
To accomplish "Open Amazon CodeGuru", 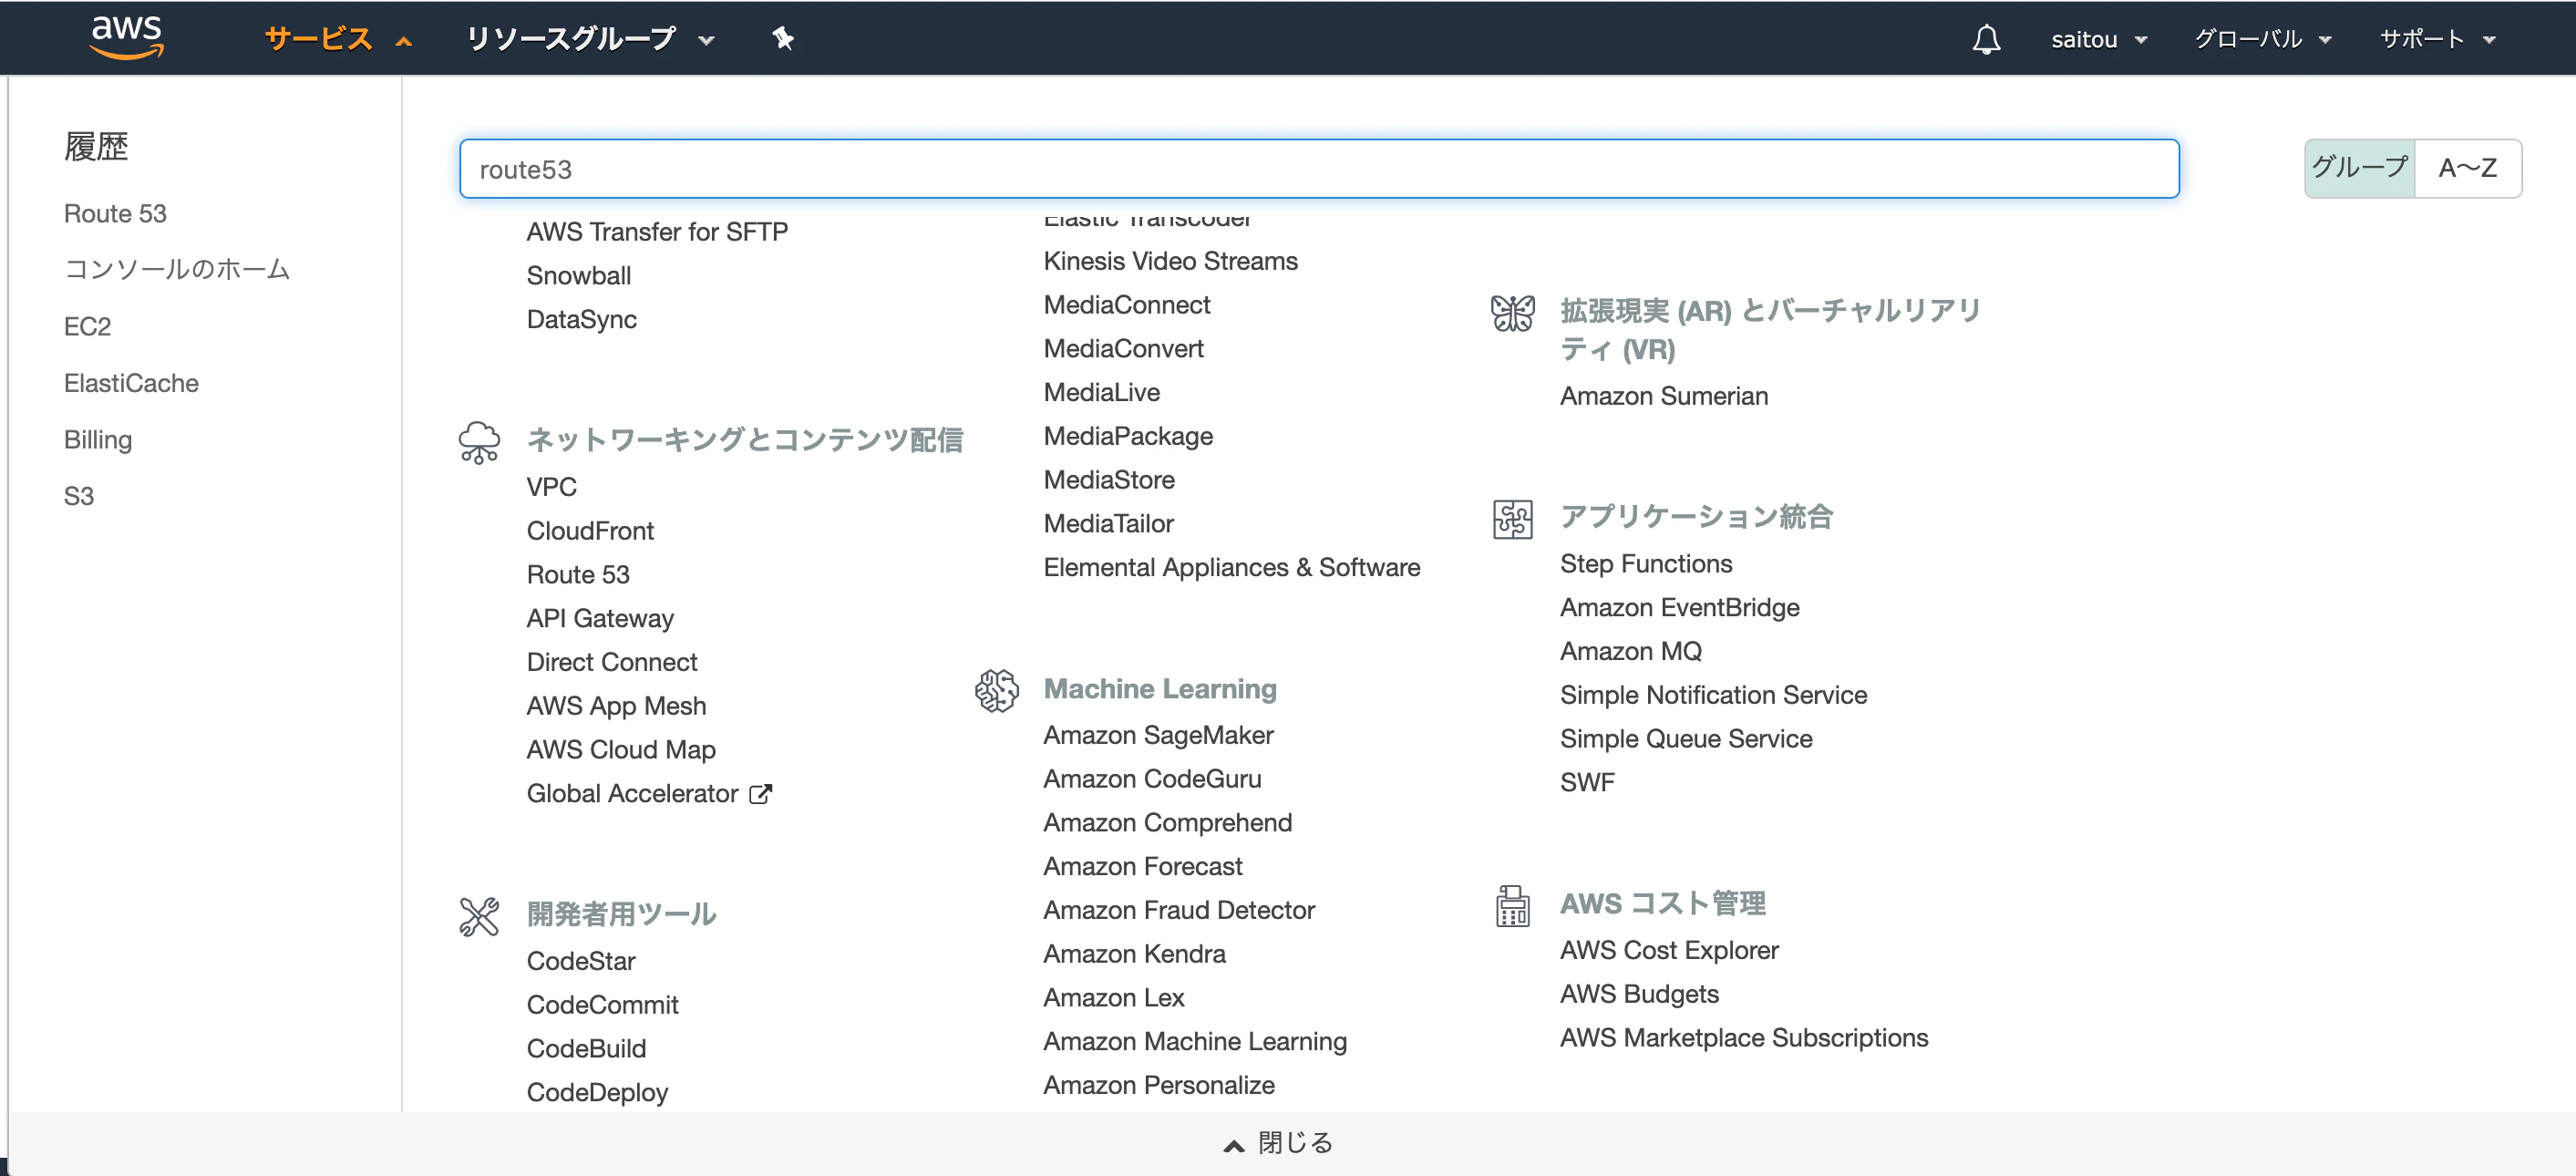I will [1152, 779].
